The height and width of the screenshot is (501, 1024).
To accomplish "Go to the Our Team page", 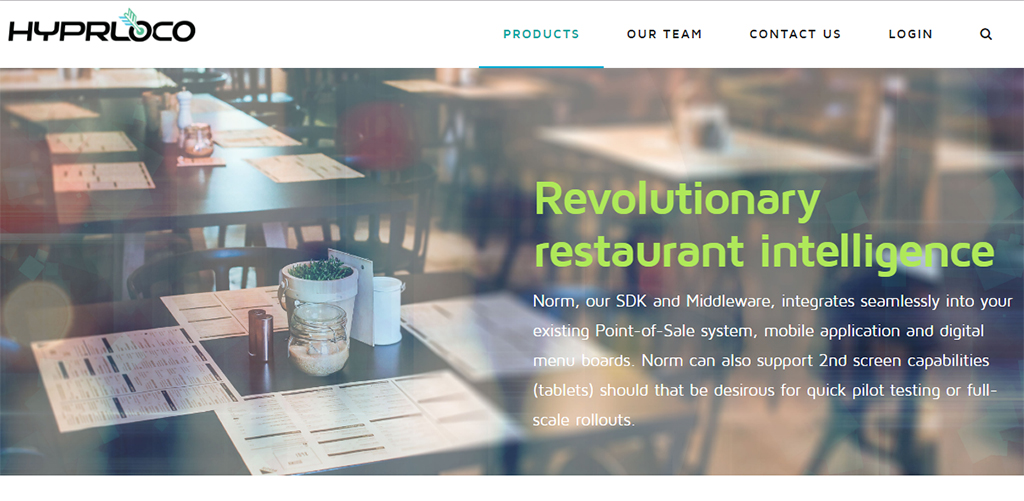I will click(x=664, y=34).
